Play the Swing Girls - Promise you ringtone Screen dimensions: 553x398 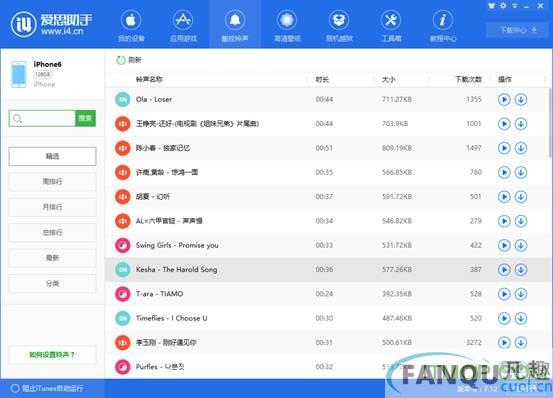[x=504, y=245]
